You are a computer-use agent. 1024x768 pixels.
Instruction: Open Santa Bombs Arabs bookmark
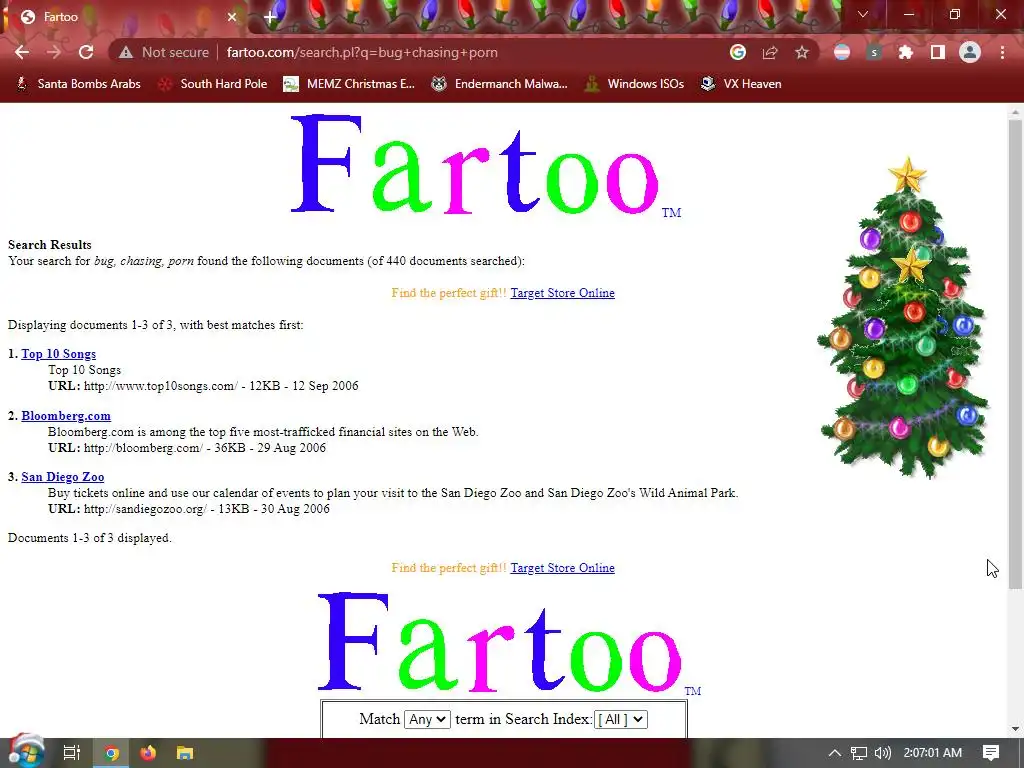[78, 84]
